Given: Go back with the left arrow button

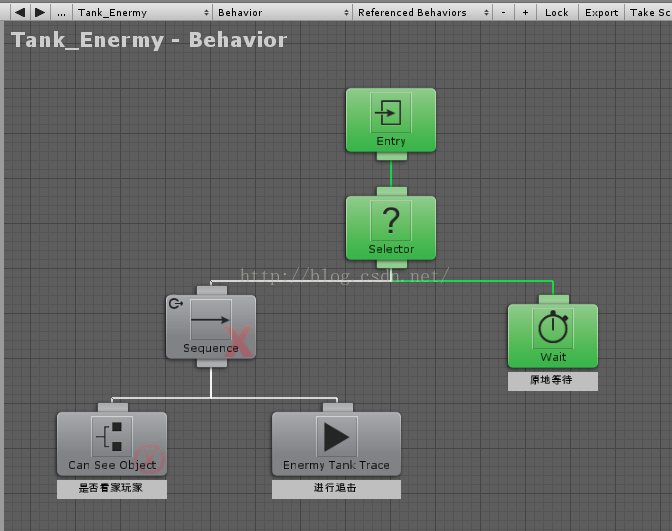Looking at the screenshot, I should pos(19,12).
